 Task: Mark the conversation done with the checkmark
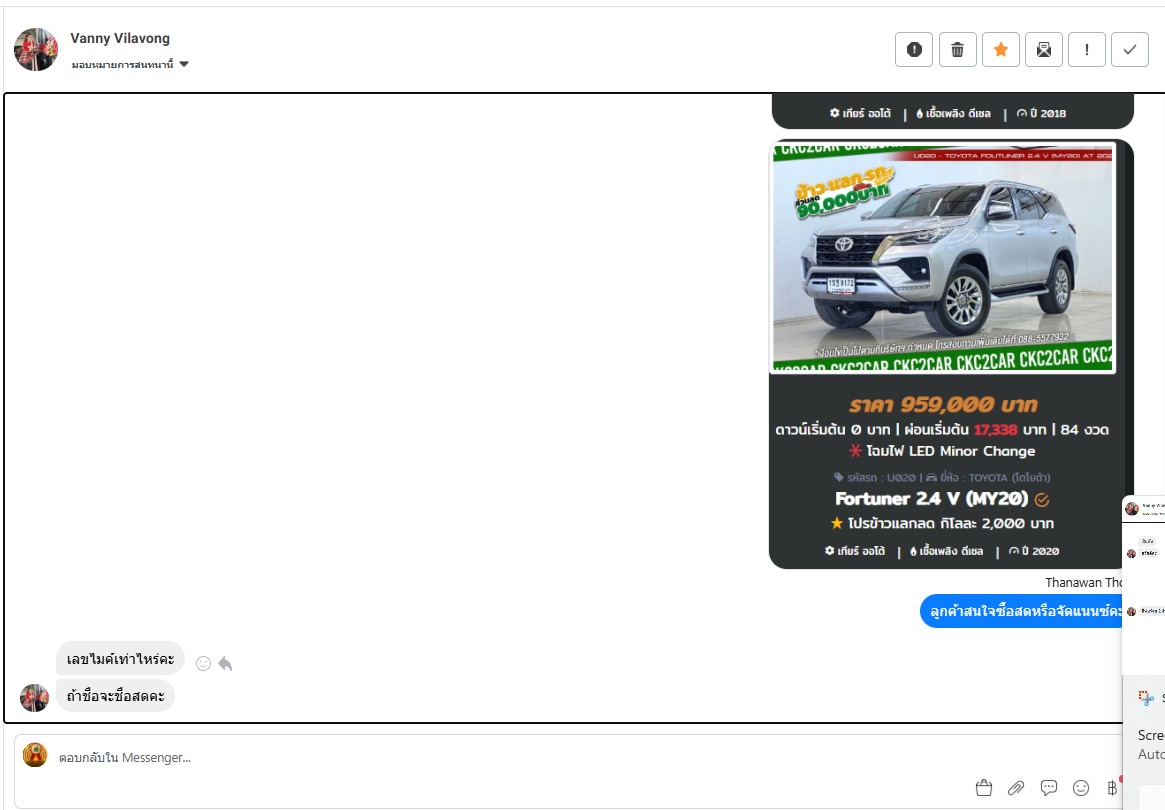(1130, 50)
